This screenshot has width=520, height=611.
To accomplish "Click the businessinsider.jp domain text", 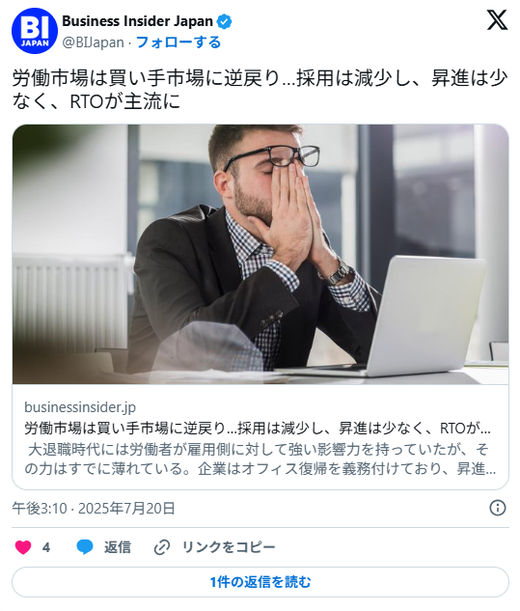I will click(80, 407).
